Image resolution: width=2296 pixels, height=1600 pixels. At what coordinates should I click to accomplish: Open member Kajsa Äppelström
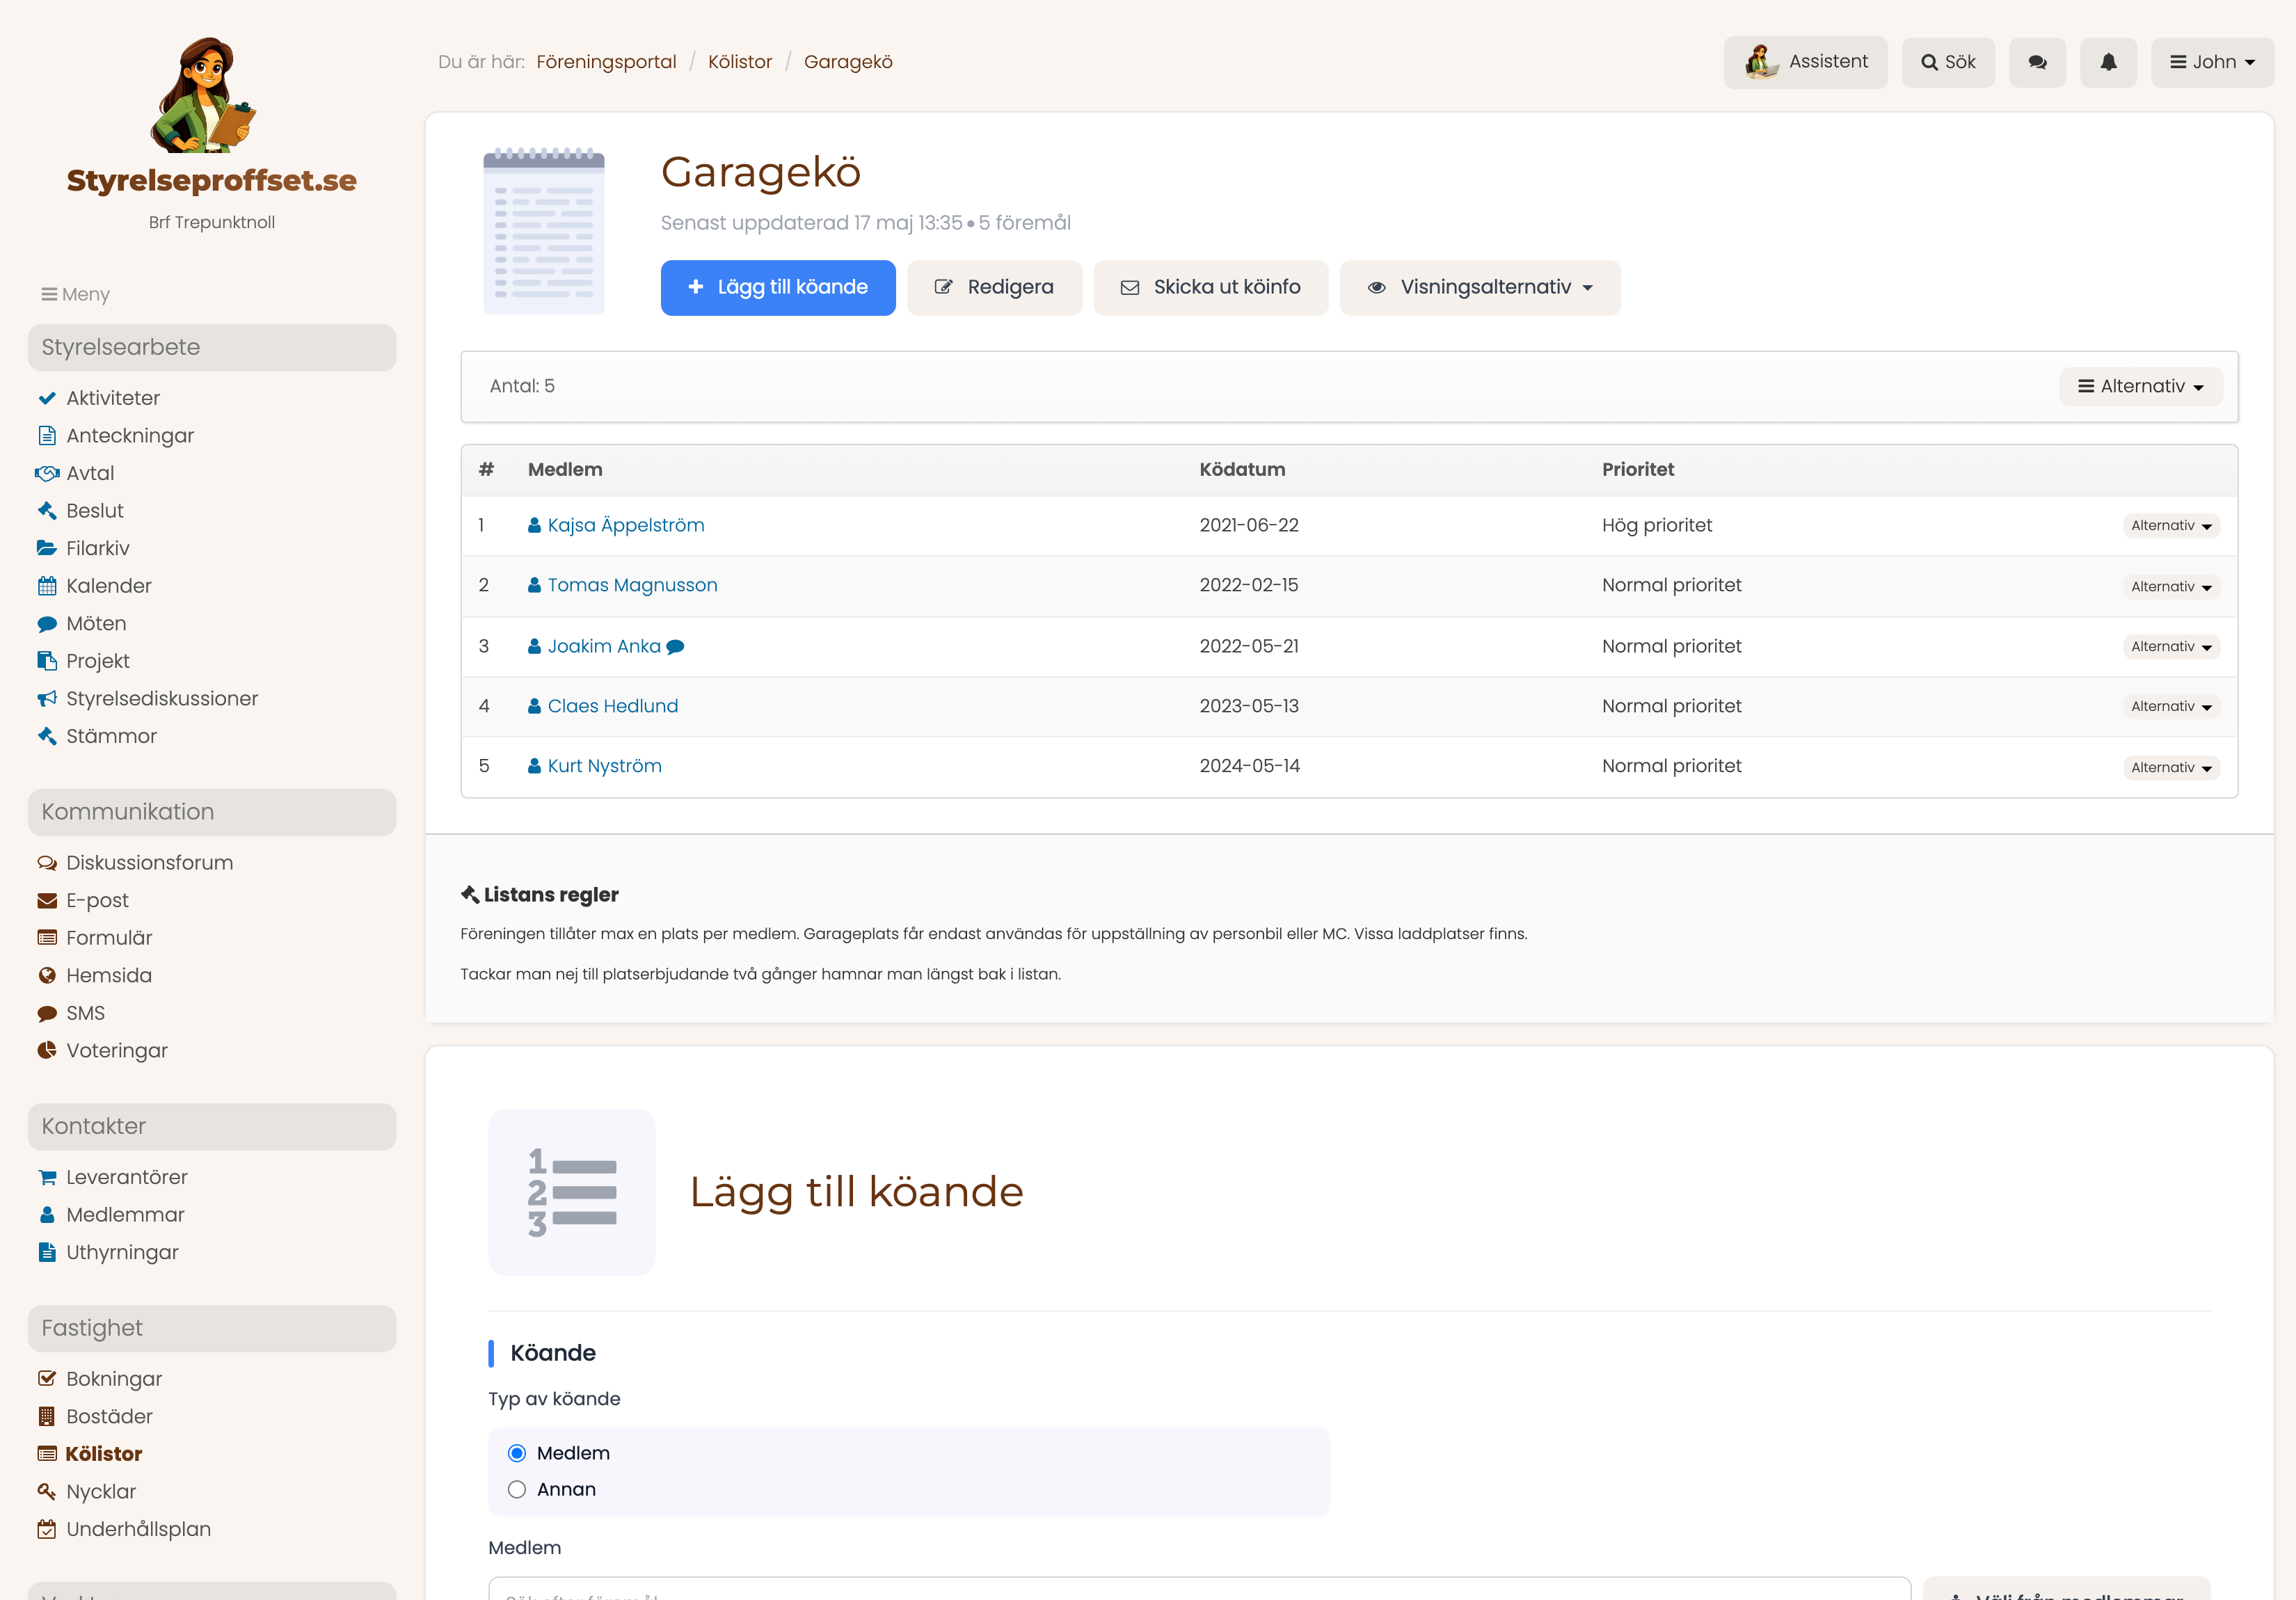coord(625,526)
